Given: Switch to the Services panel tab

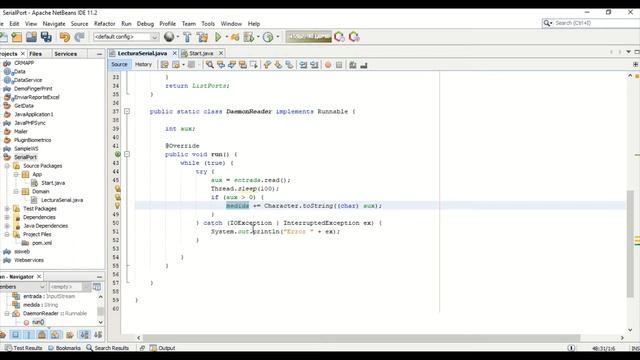Looking at the screenshot, I should 65,54.
